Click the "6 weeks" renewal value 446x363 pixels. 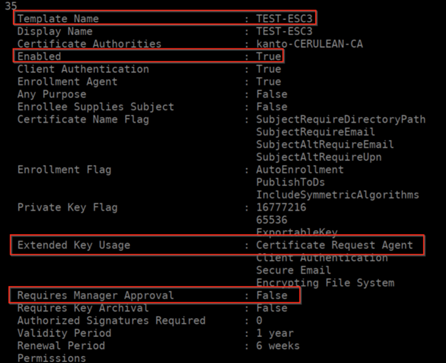(278, 346)
